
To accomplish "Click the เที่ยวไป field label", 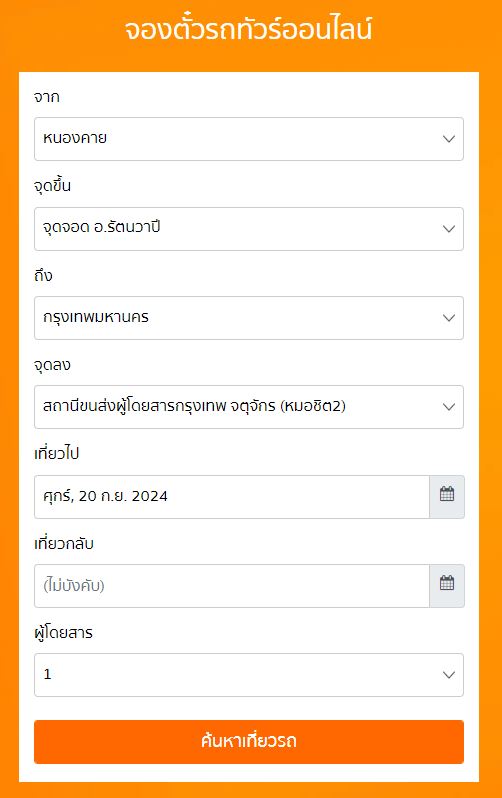I will (57, 453).
